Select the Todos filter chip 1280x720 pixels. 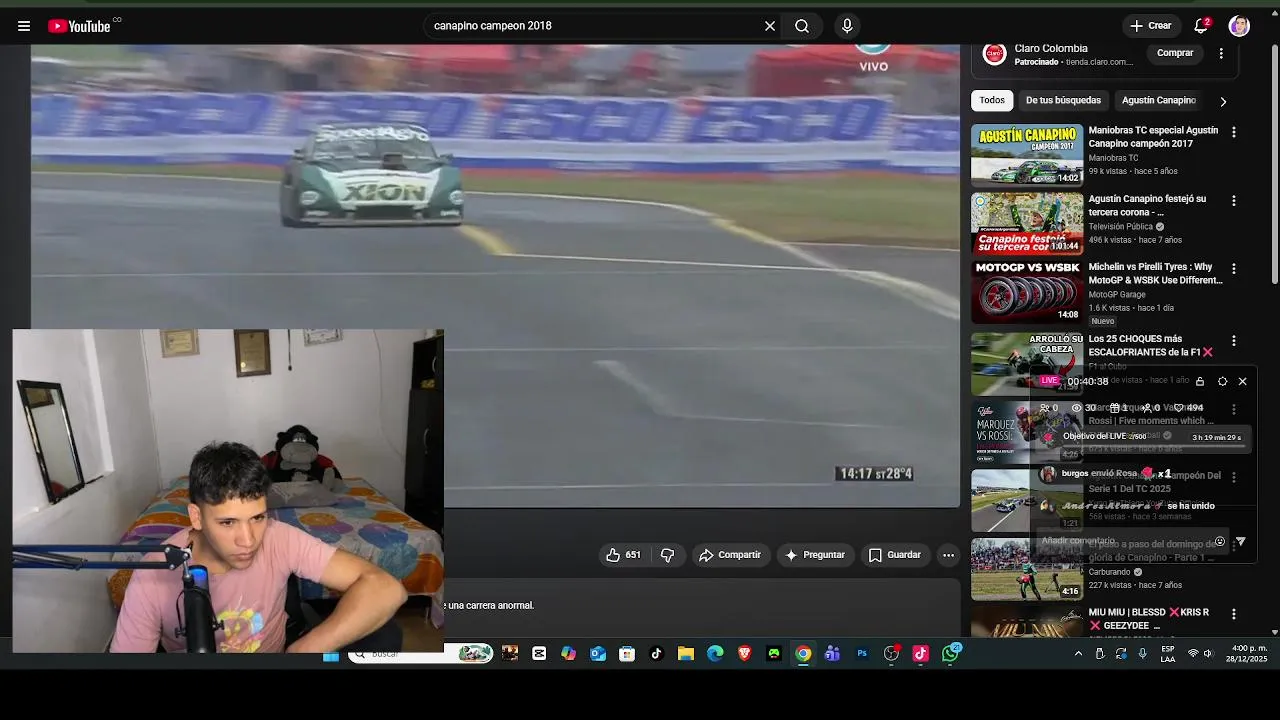(992, 100)
